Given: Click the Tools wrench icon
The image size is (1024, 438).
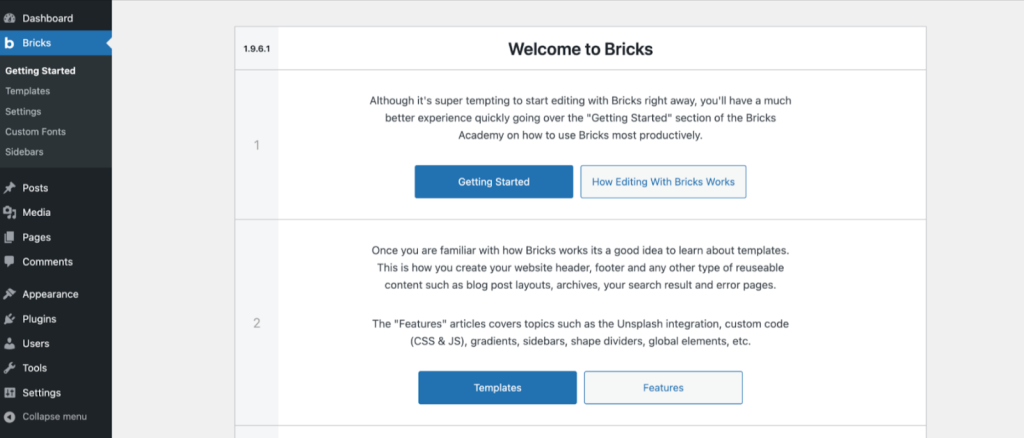Looking at the screenshot, I should pos(9,368).
